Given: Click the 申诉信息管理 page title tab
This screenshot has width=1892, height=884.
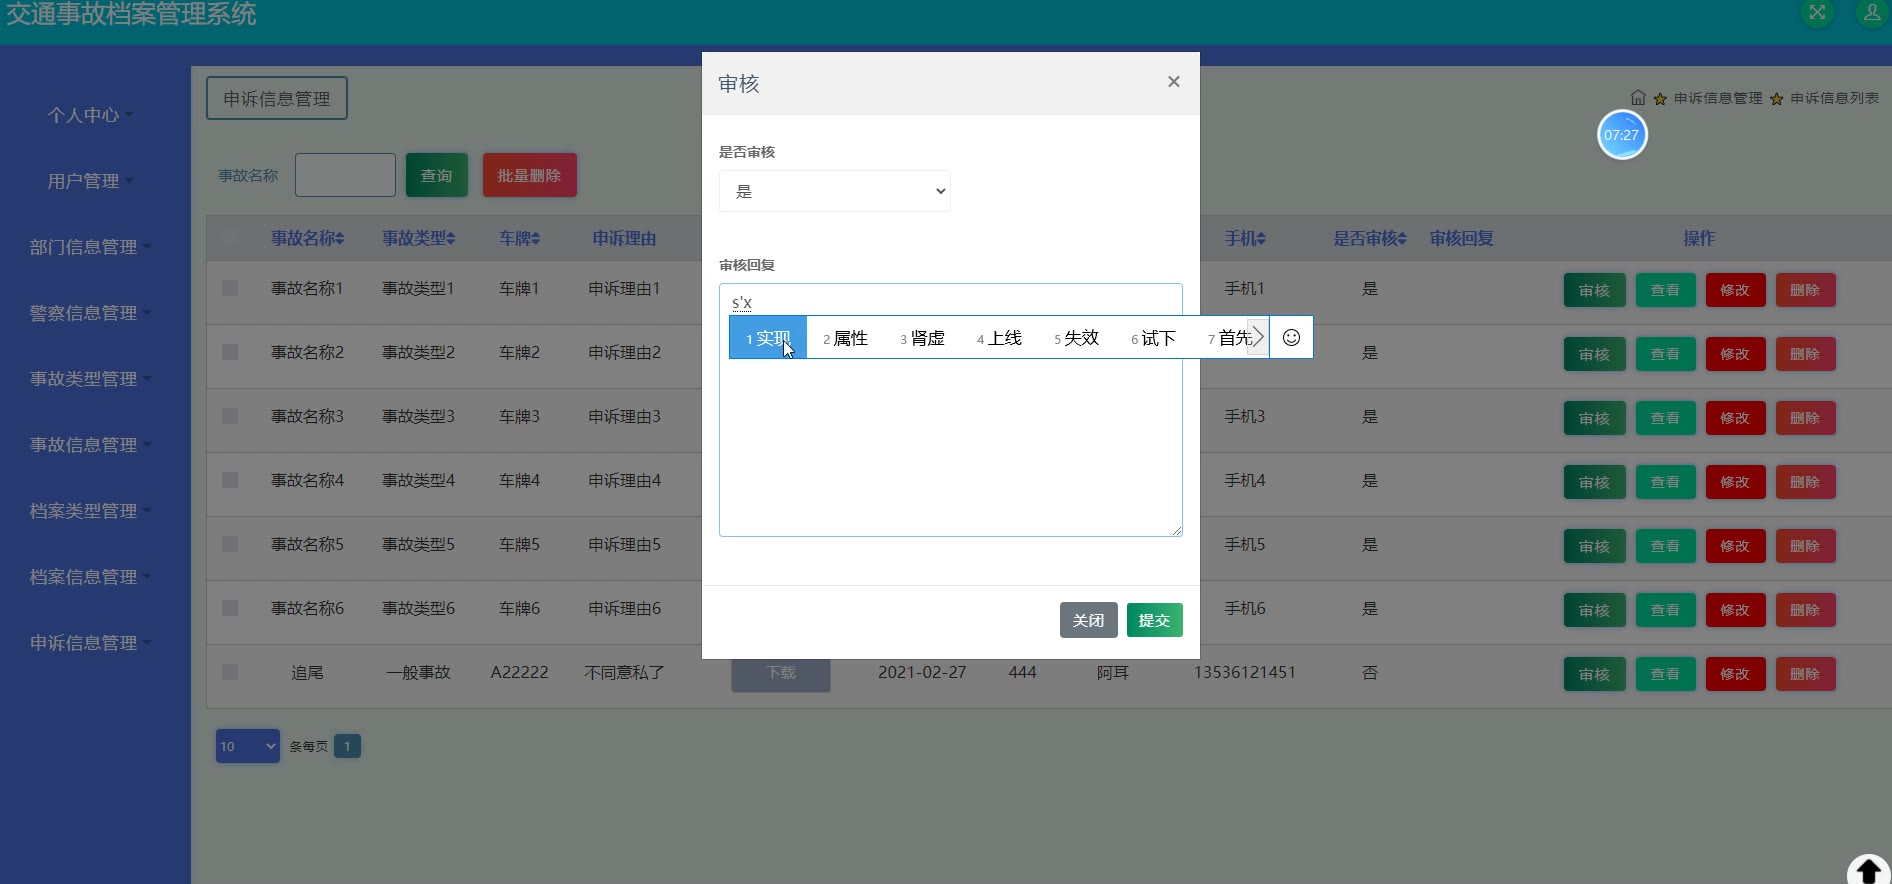Looking at the screenshot, I should pos(277,98).
